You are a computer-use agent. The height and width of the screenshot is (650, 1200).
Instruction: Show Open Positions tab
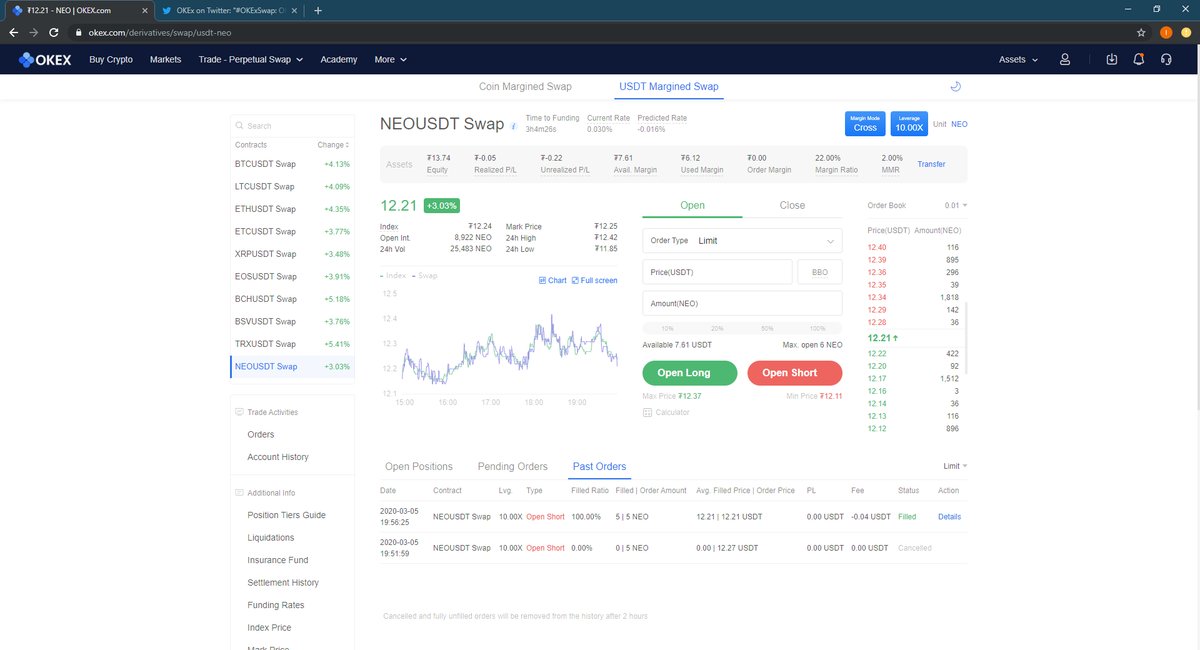(x=419, y=466)
